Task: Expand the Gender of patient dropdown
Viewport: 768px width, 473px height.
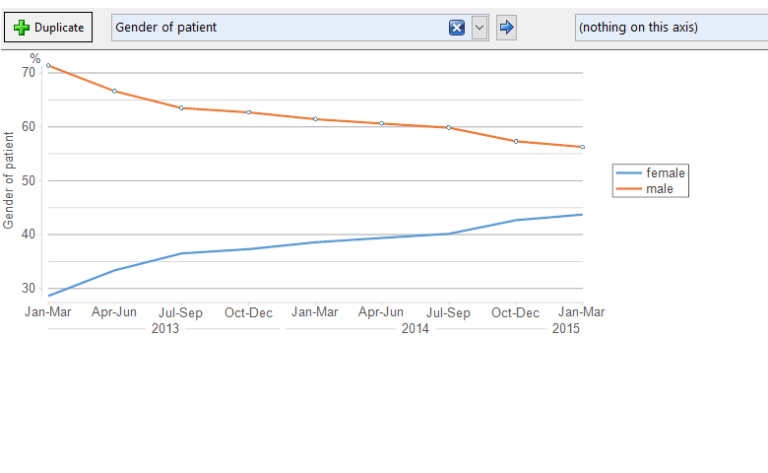Action: point(480,27)
